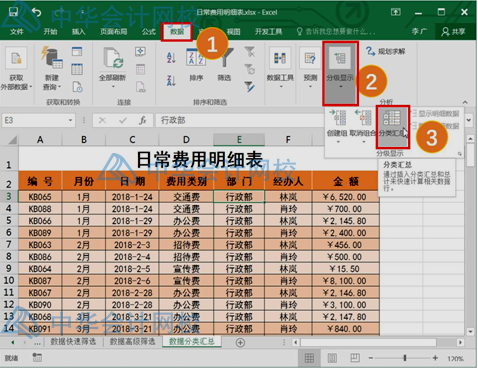478x368 pixels.
Task: Expand the formula bar dropdown
Action: (x=469, y=120)
